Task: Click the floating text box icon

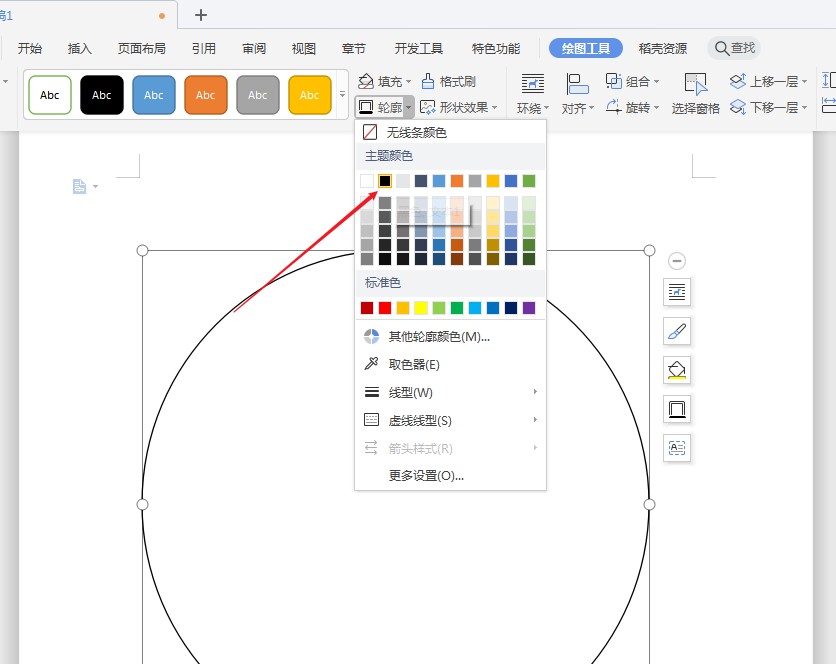Action: 677,448
